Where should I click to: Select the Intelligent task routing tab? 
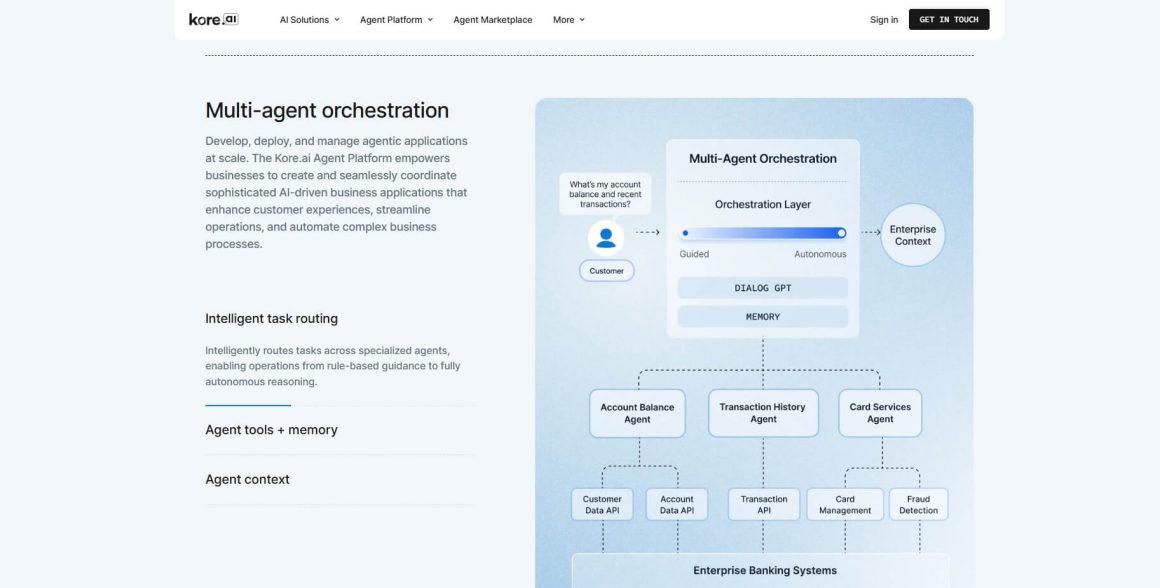point(271,319)
